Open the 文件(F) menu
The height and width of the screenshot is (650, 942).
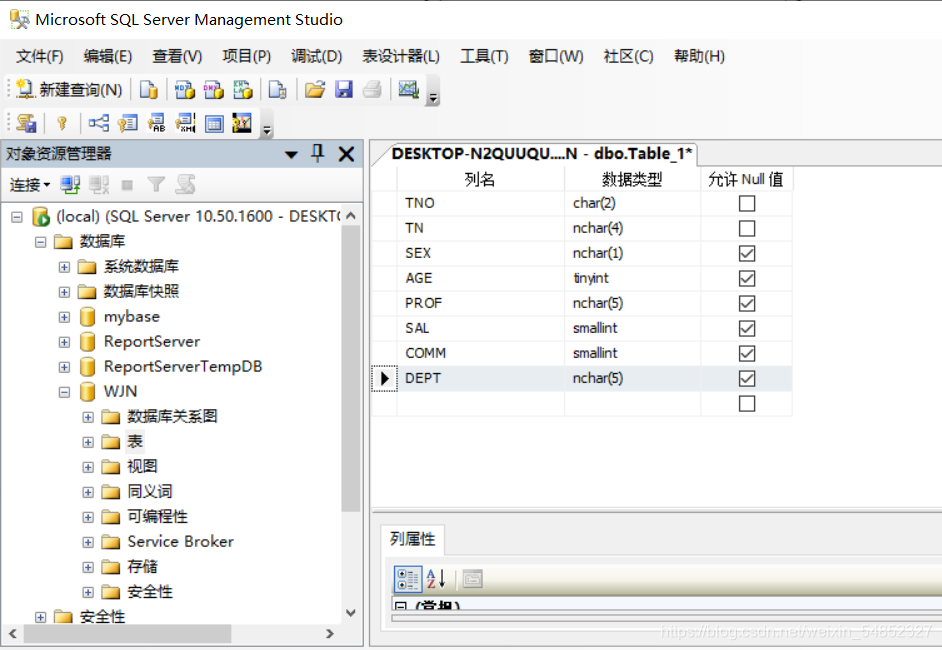pyautogui.click(x=39, y=56)
